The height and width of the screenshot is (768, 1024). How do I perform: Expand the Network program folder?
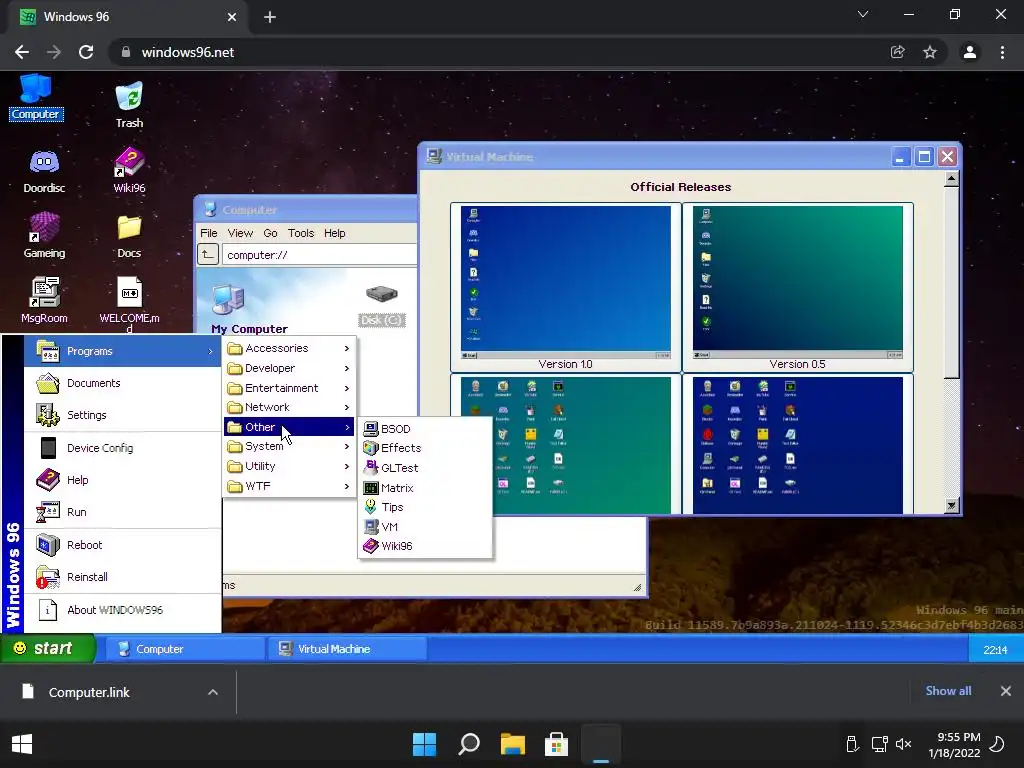pyautogui.click(x=289, y=407)
